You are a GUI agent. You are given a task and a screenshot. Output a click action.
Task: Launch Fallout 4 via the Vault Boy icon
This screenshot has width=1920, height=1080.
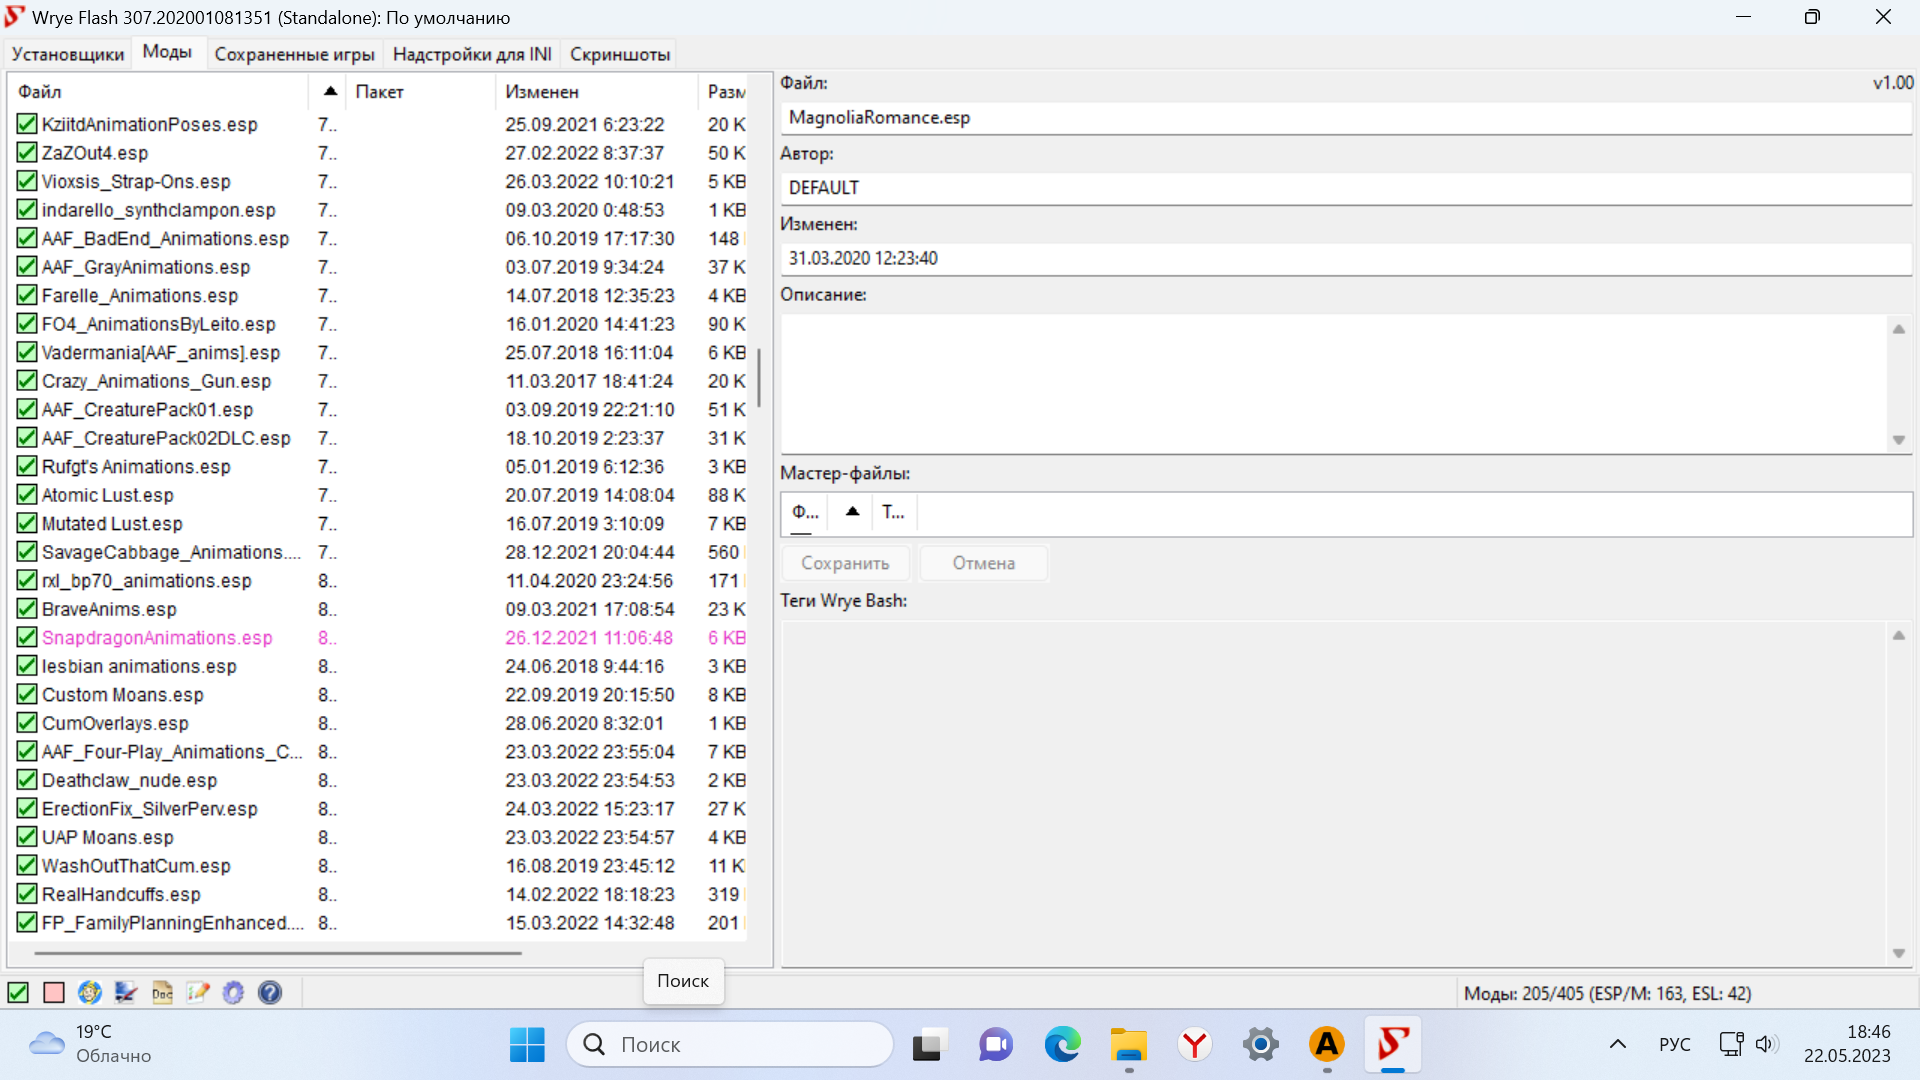tap(90, 993)
